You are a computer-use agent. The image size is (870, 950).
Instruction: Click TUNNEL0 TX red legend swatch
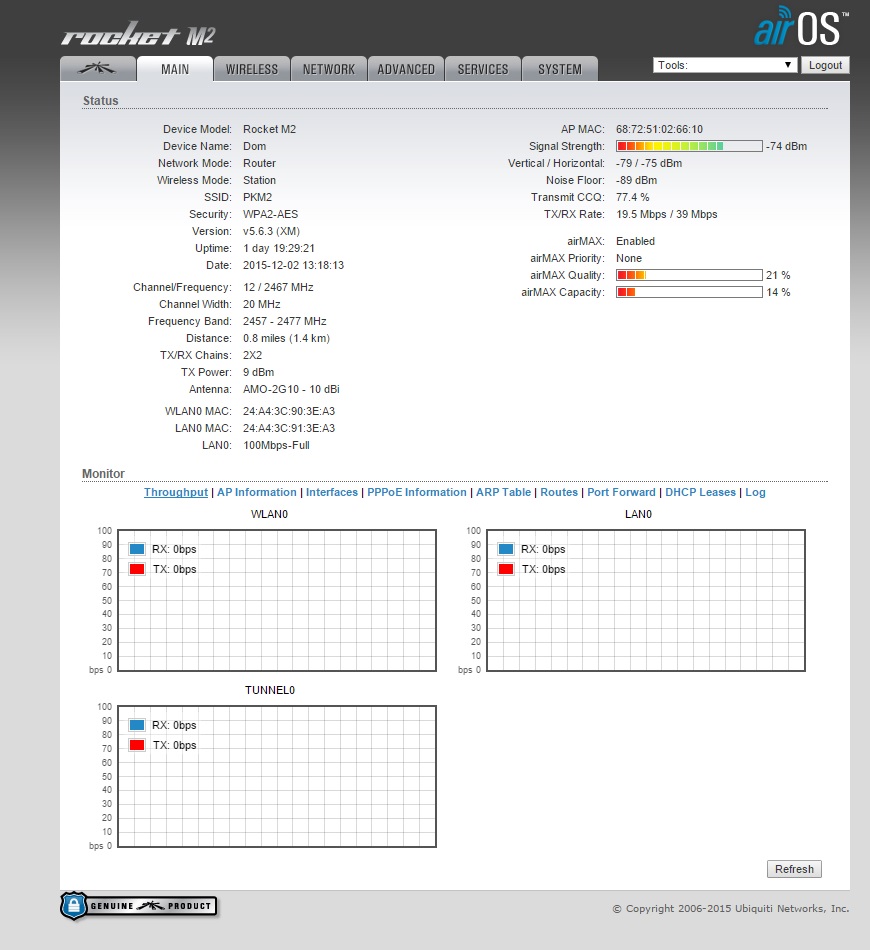[x=137, y=745]
